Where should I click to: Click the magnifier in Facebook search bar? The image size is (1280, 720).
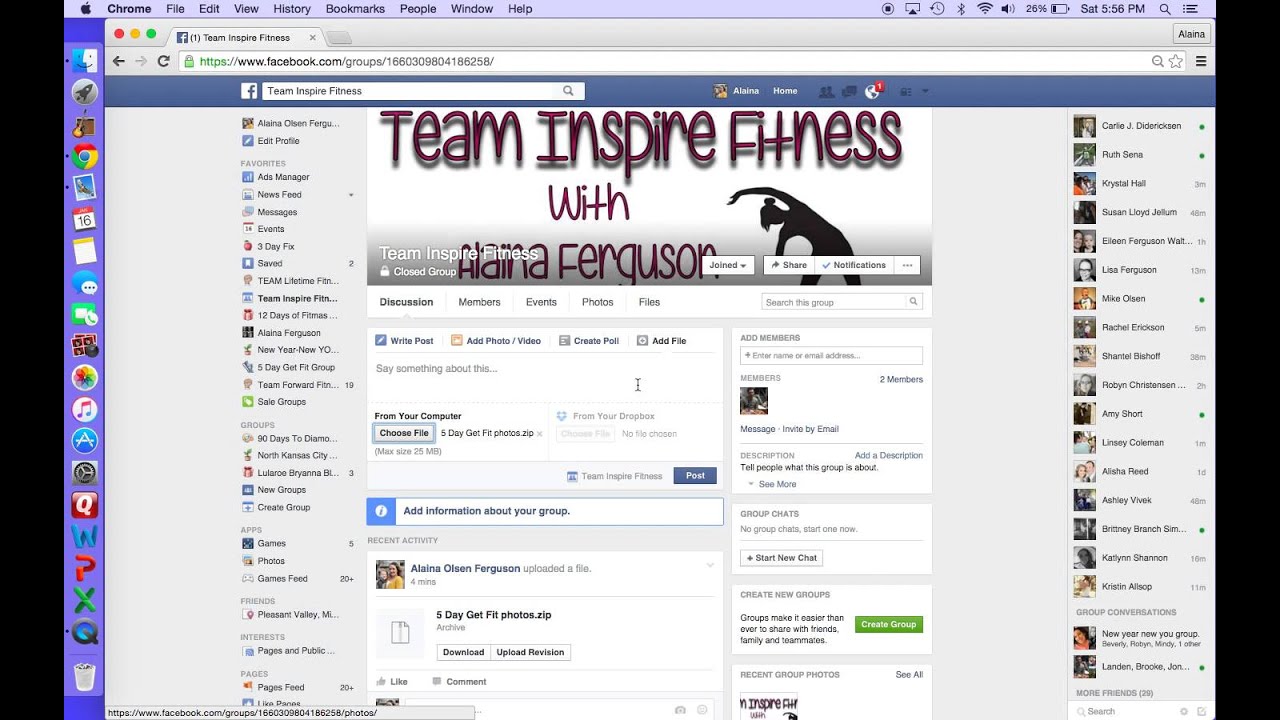[x=568, y=91]
